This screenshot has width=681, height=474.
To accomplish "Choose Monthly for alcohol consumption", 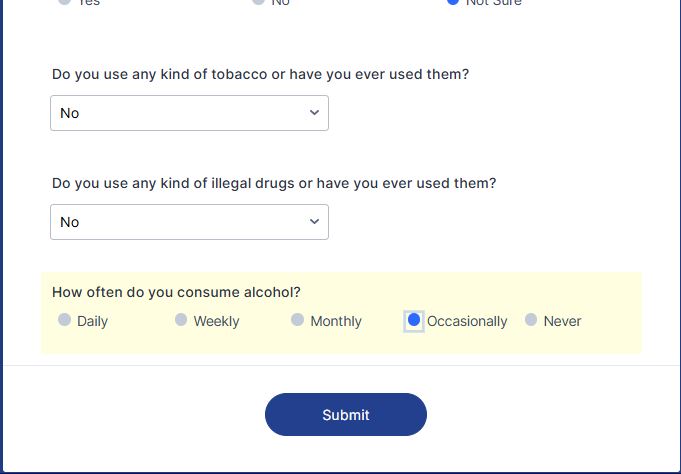I will (x=297, y=320).
